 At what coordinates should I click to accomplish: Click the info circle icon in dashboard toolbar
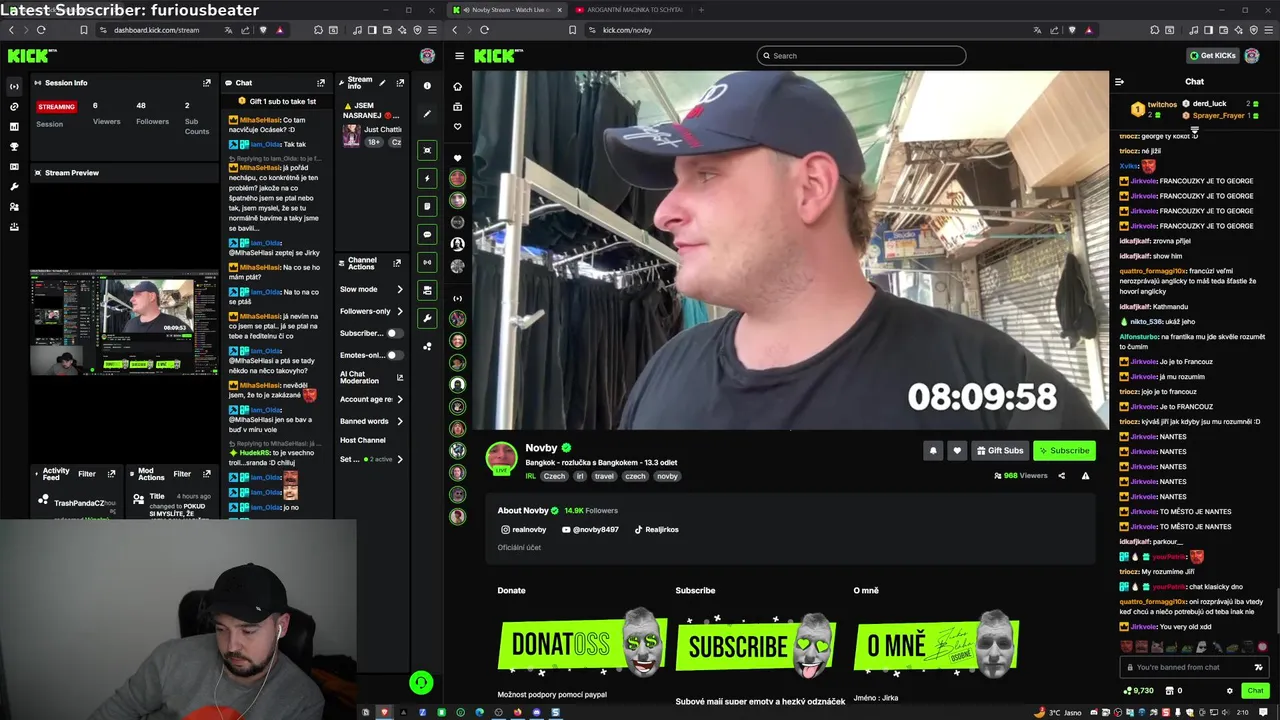[427, 86]
